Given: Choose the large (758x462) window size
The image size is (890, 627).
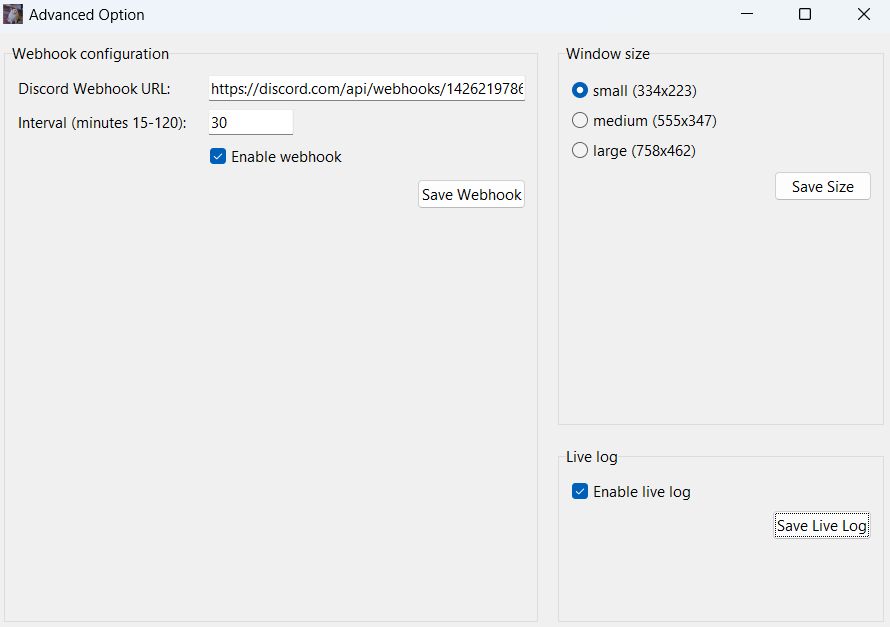Looking at the screenshot, I should coord(580,150).
